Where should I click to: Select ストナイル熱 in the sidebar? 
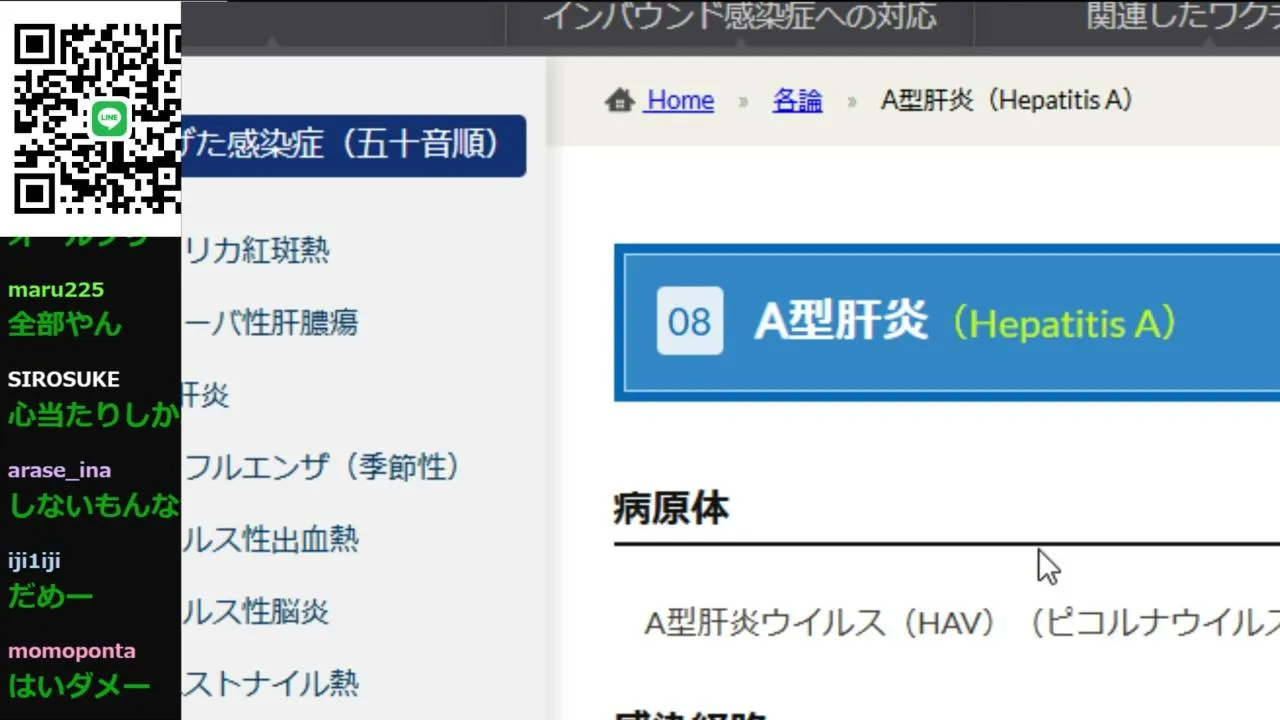(271, 683)
